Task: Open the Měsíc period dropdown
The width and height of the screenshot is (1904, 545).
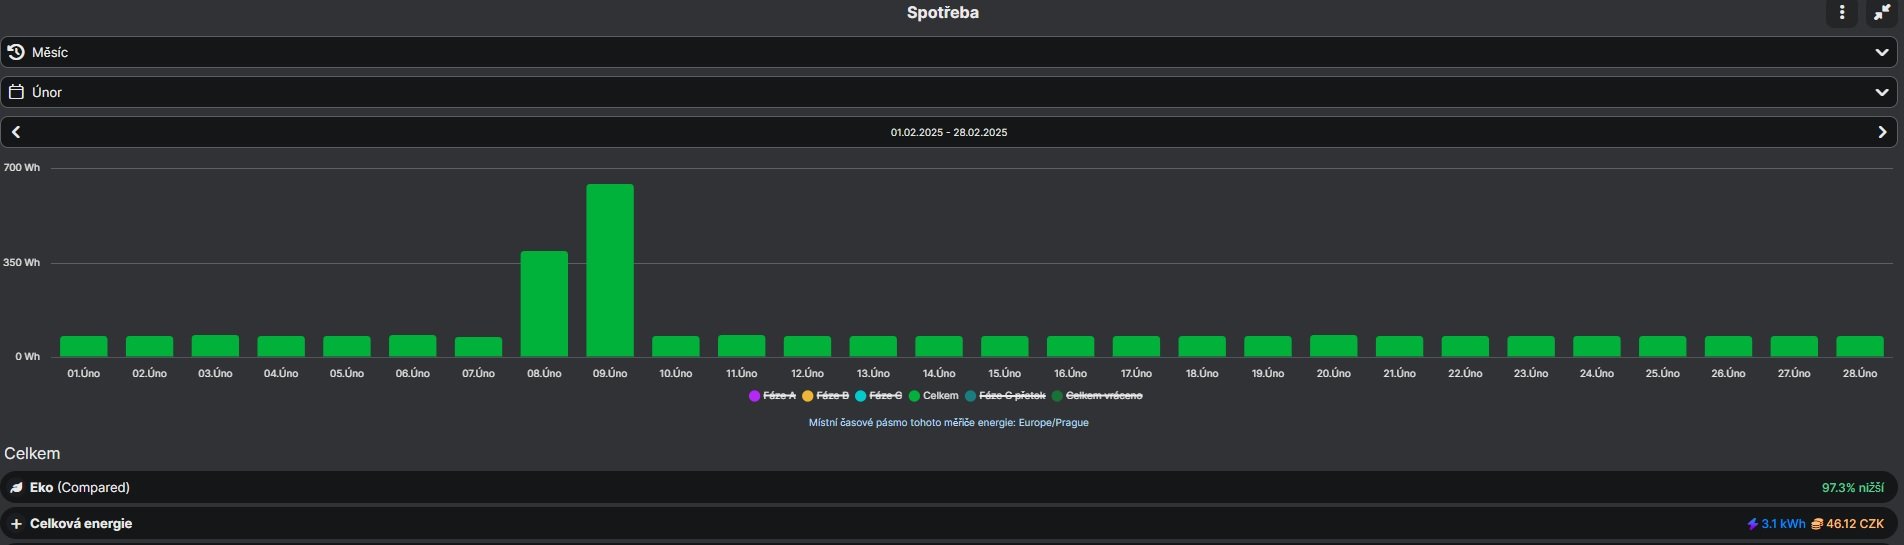Action: pyautogui.click(x=949, y=52)
